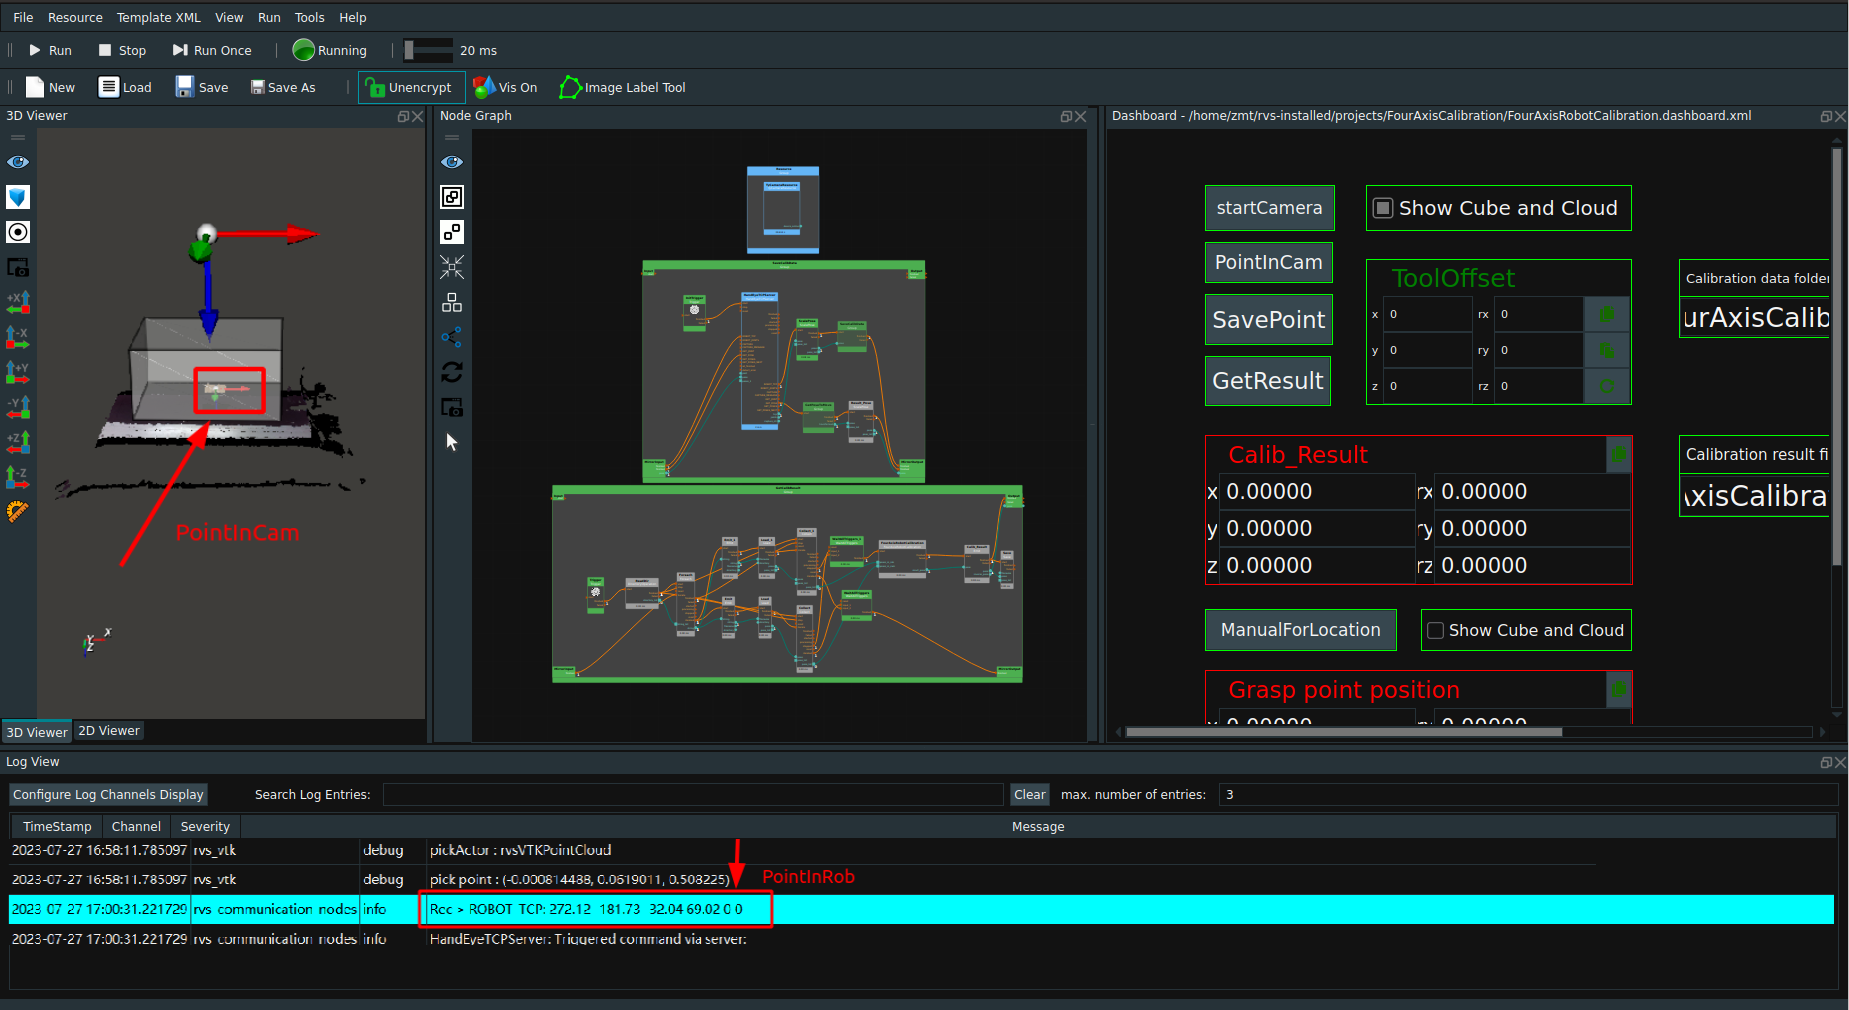Check top Show Cube and Cloud checkbox
The image size is (1849, 1010).
coord(1383,208)
